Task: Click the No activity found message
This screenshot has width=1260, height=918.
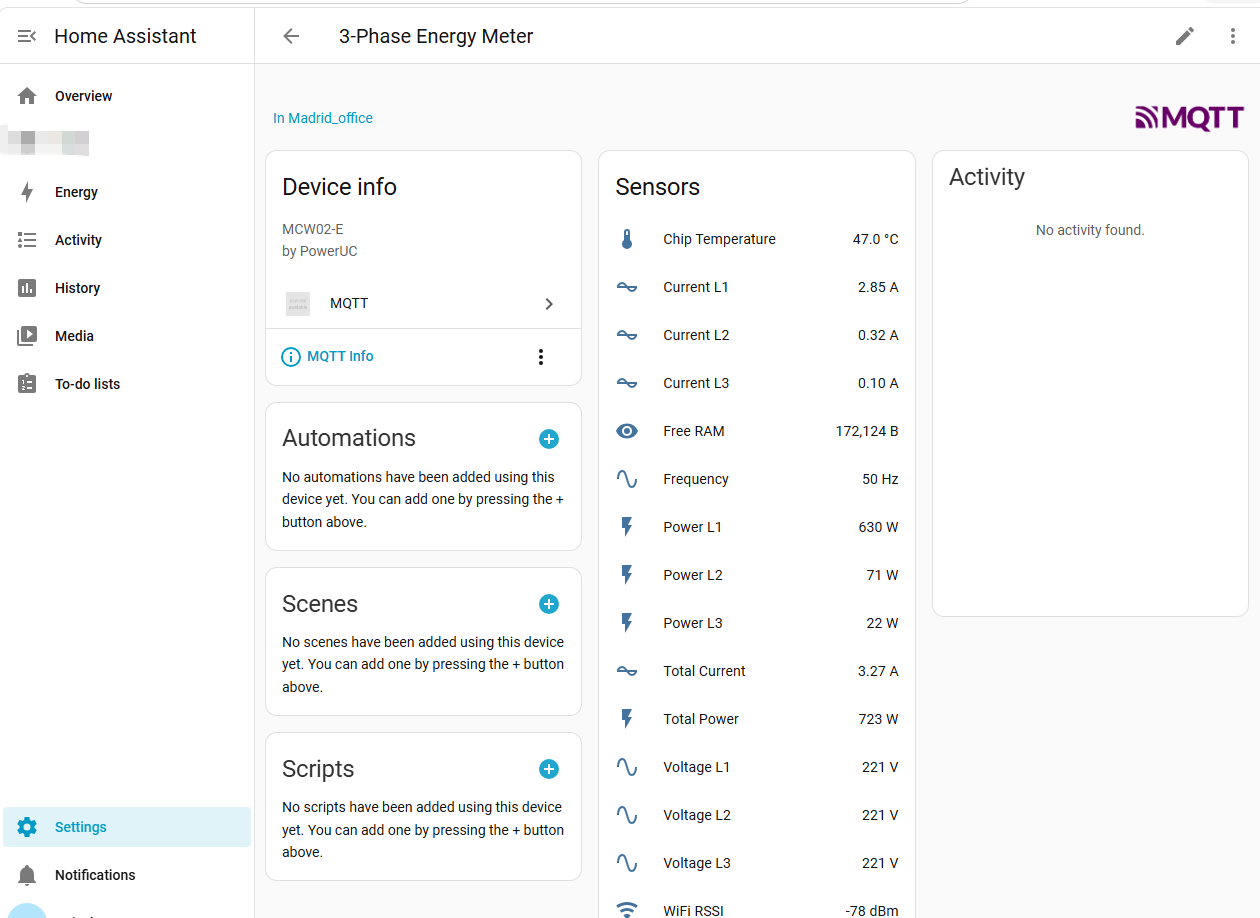Action: tap(1090, 230)
